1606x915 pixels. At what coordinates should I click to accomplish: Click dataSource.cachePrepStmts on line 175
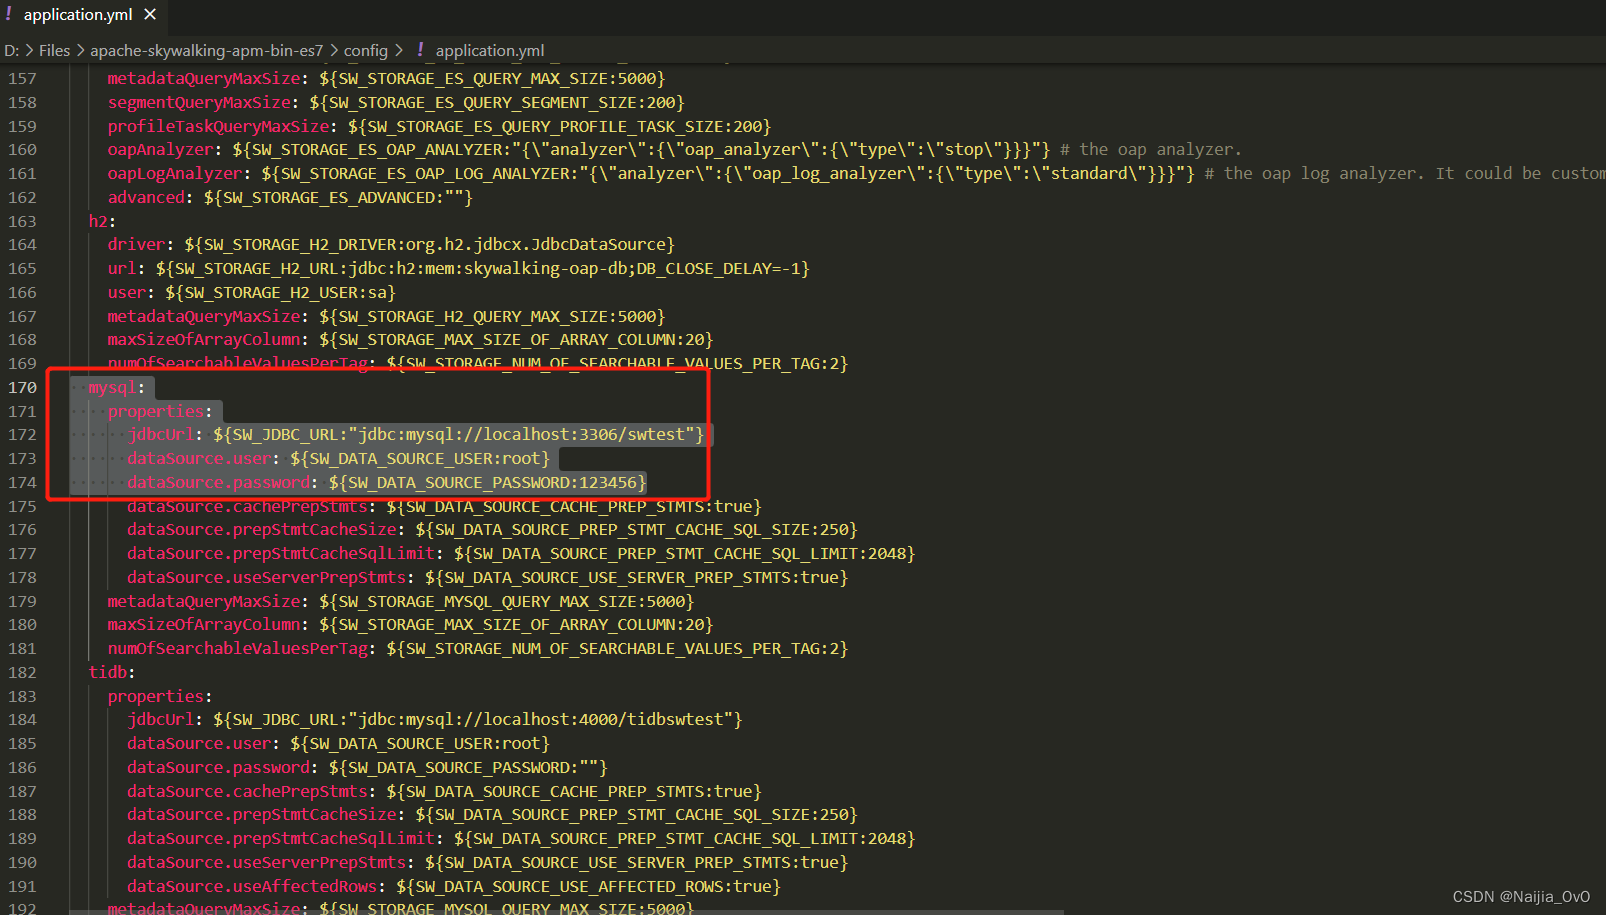tap(247, 506)
